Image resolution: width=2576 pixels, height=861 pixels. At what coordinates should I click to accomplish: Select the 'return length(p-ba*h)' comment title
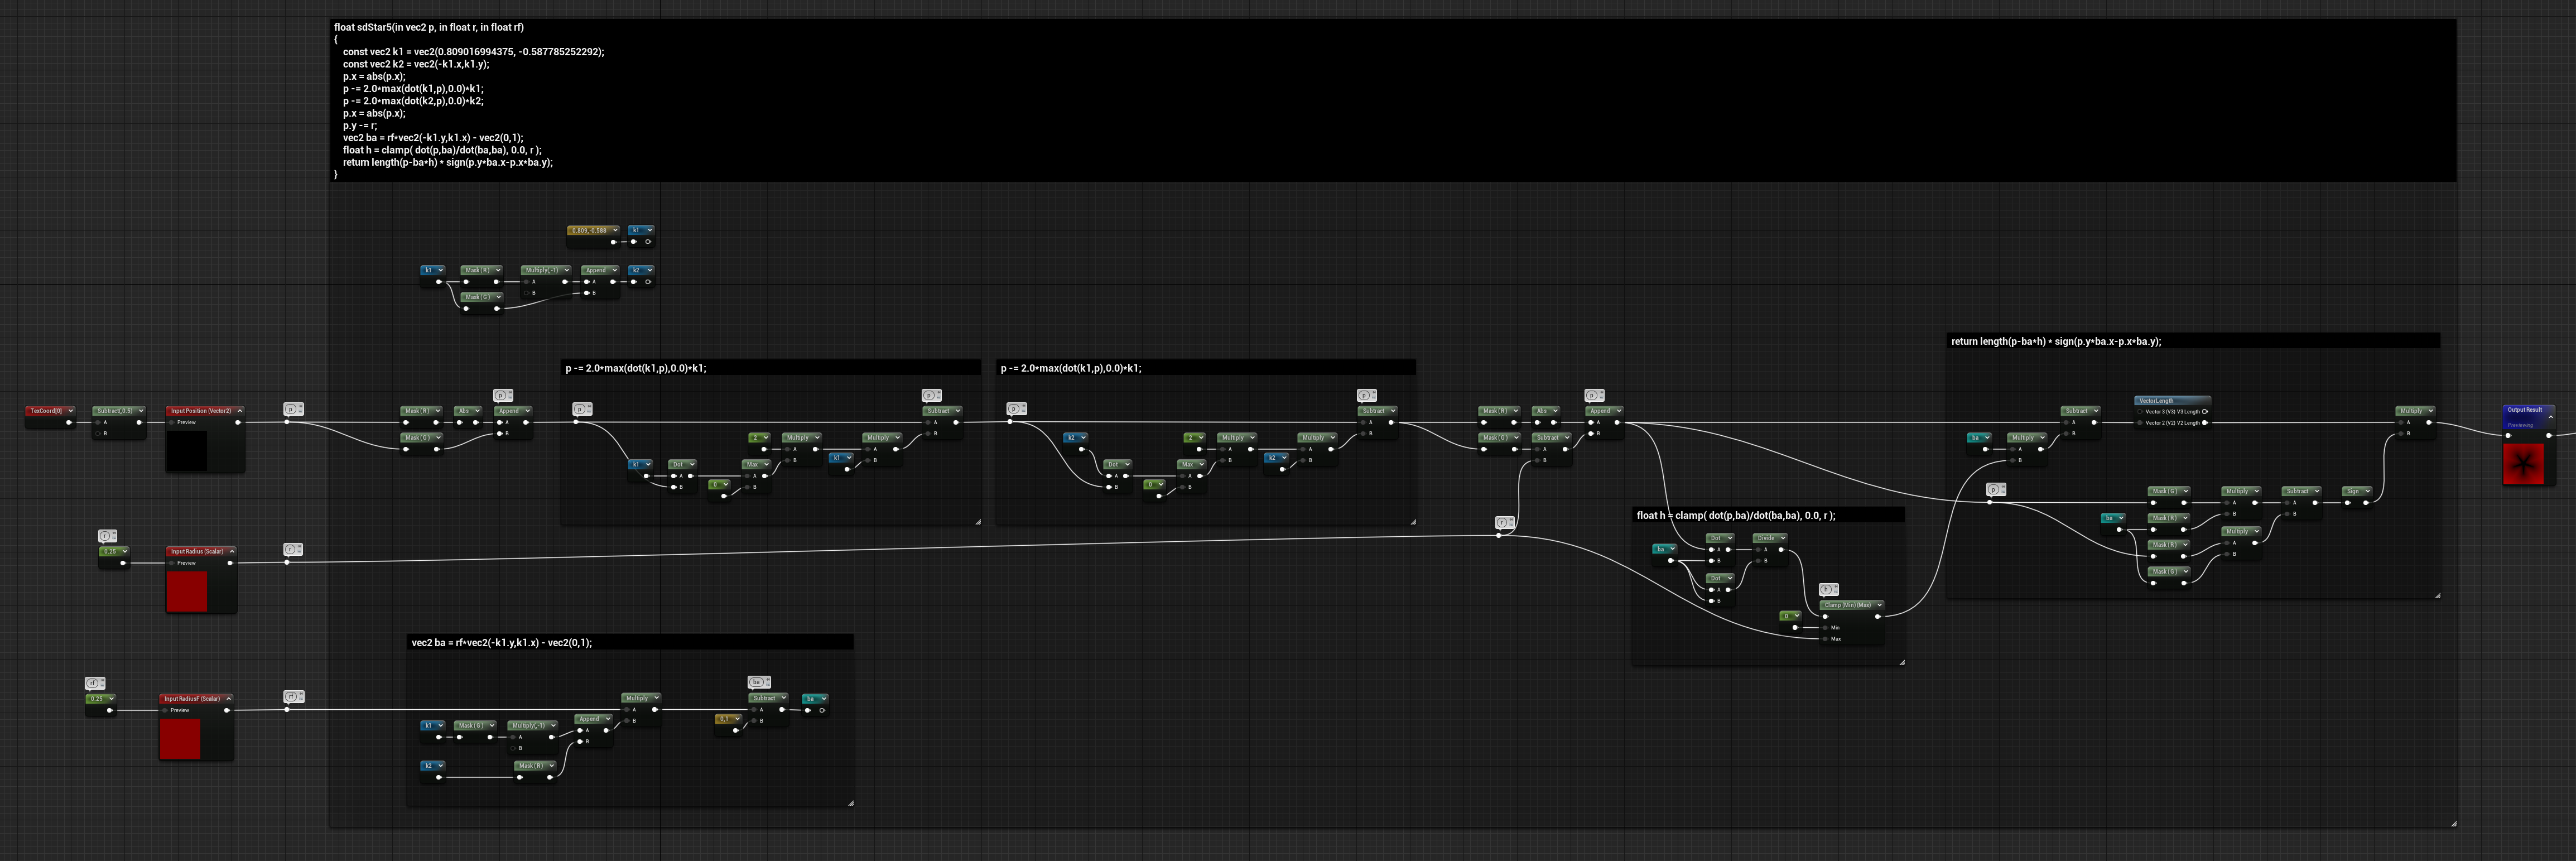tap(2056, 341)
